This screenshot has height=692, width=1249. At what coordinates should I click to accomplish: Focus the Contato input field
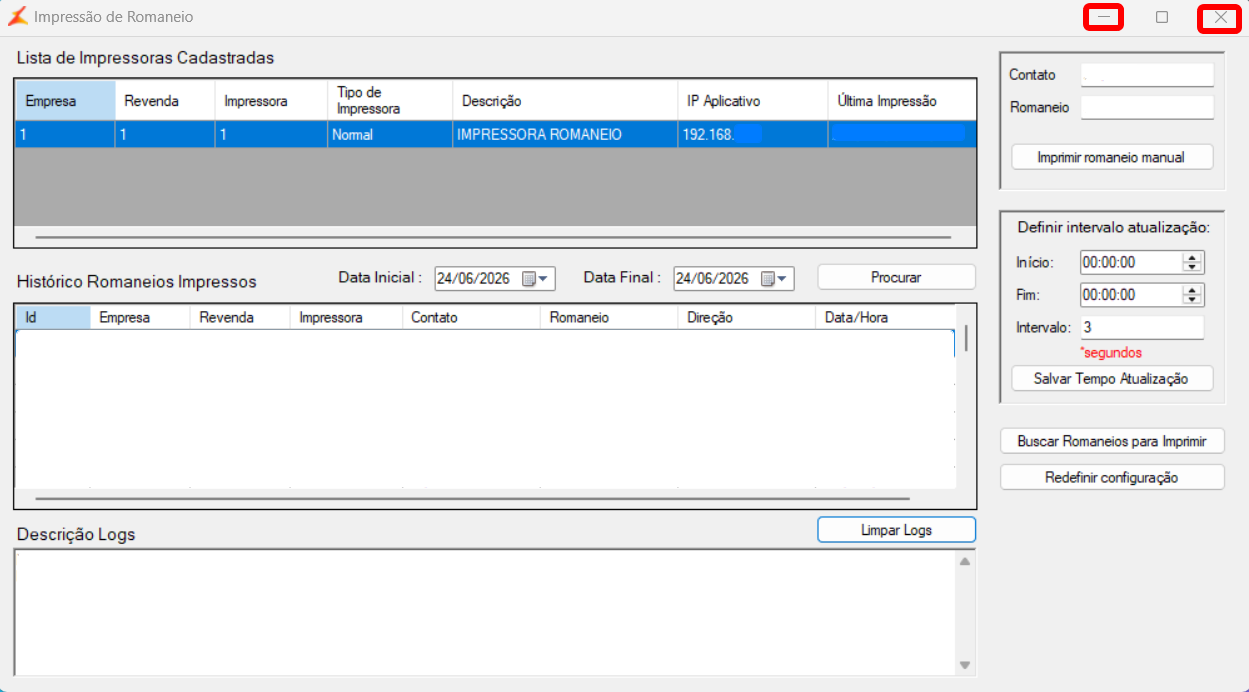(x=1147, y=75)
